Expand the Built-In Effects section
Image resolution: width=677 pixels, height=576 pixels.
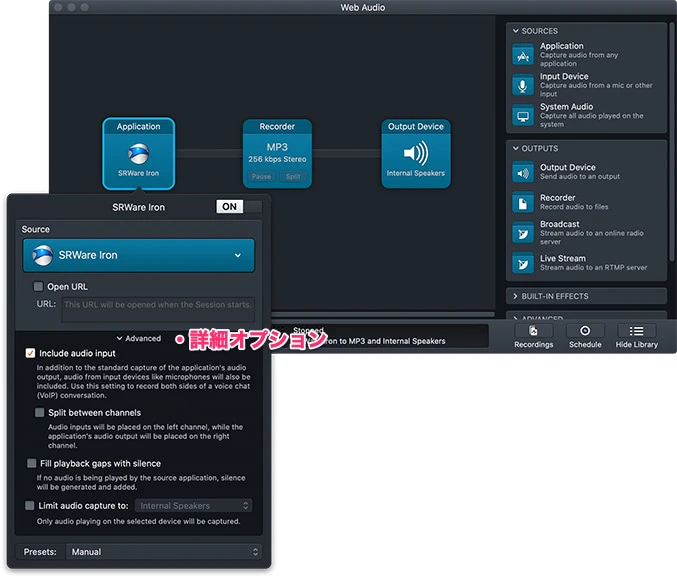click(586, 296)
